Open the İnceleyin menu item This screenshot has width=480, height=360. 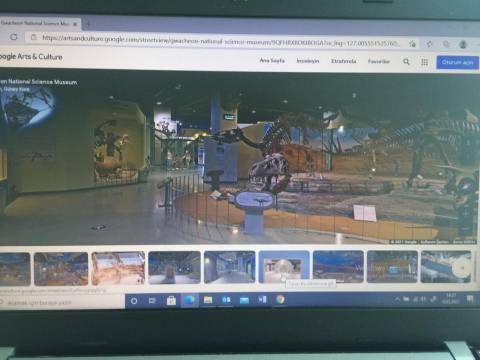click(308, 61)
